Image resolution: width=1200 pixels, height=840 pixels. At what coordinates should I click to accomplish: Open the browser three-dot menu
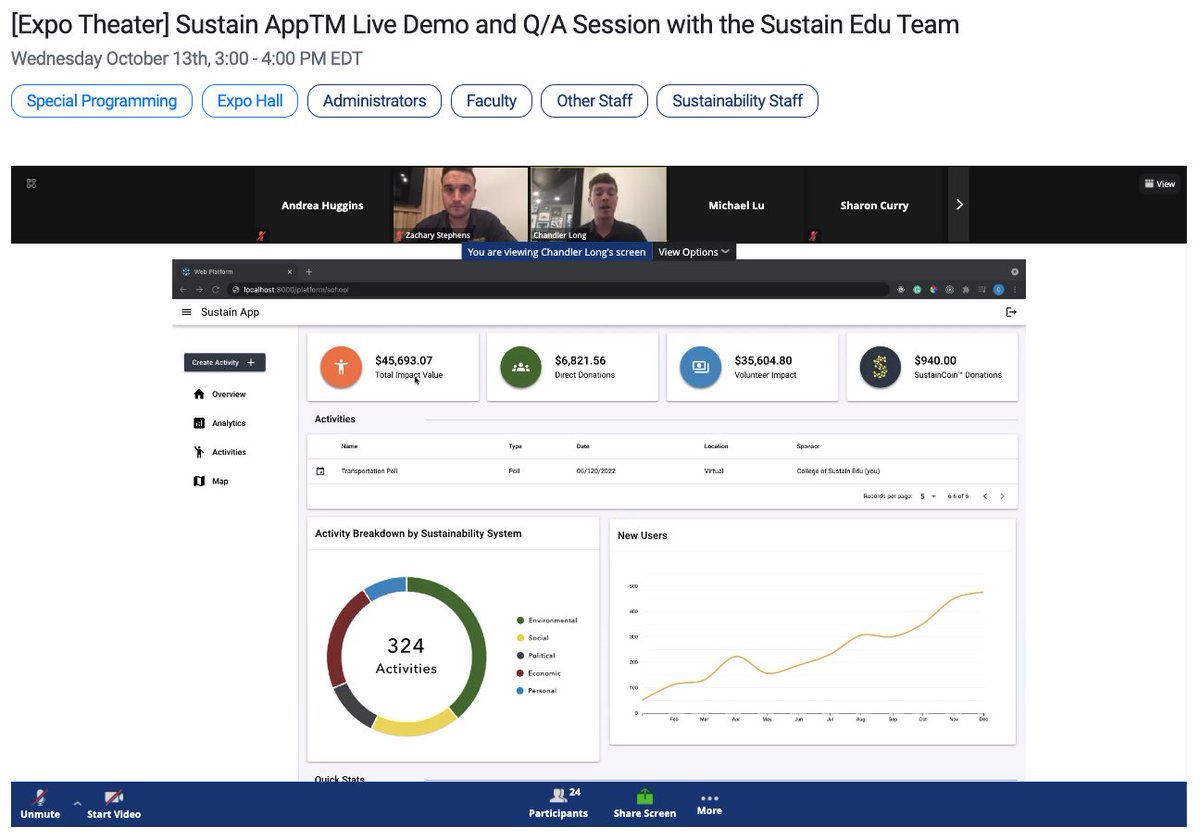(1014, 290)
